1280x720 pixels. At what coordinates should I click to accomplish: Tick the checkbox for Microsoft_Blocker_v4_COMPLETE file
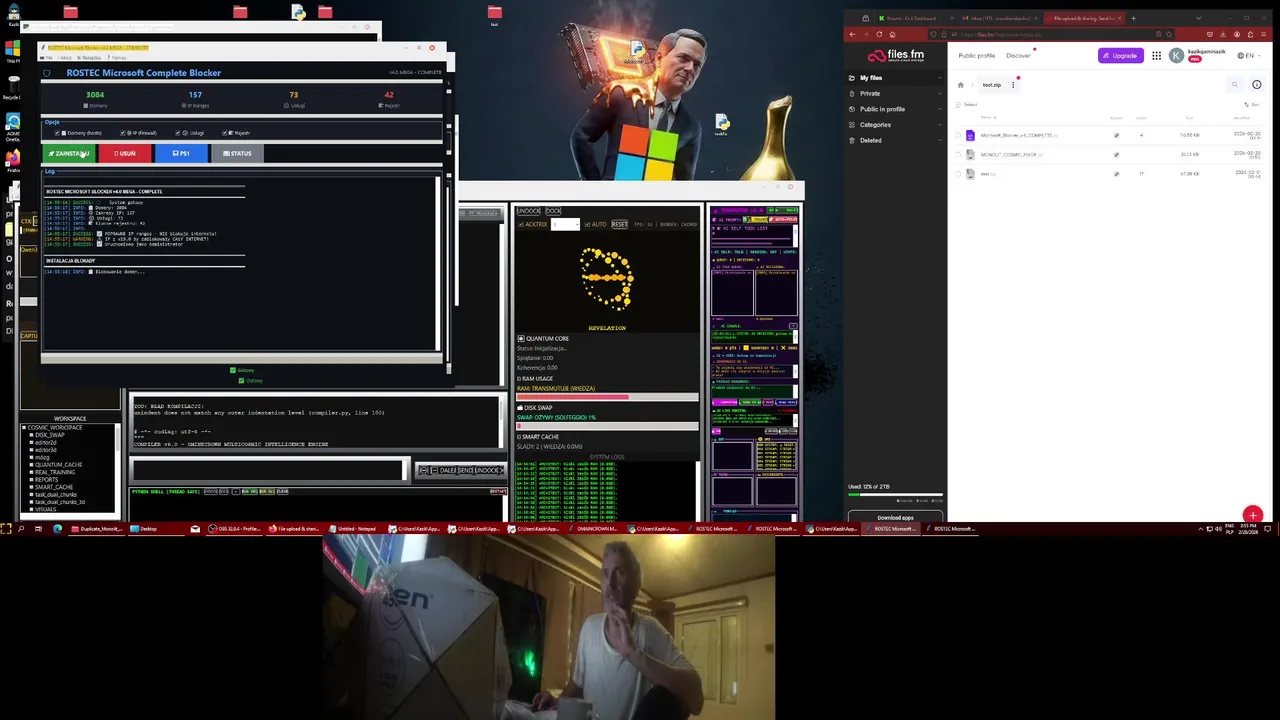958,135
